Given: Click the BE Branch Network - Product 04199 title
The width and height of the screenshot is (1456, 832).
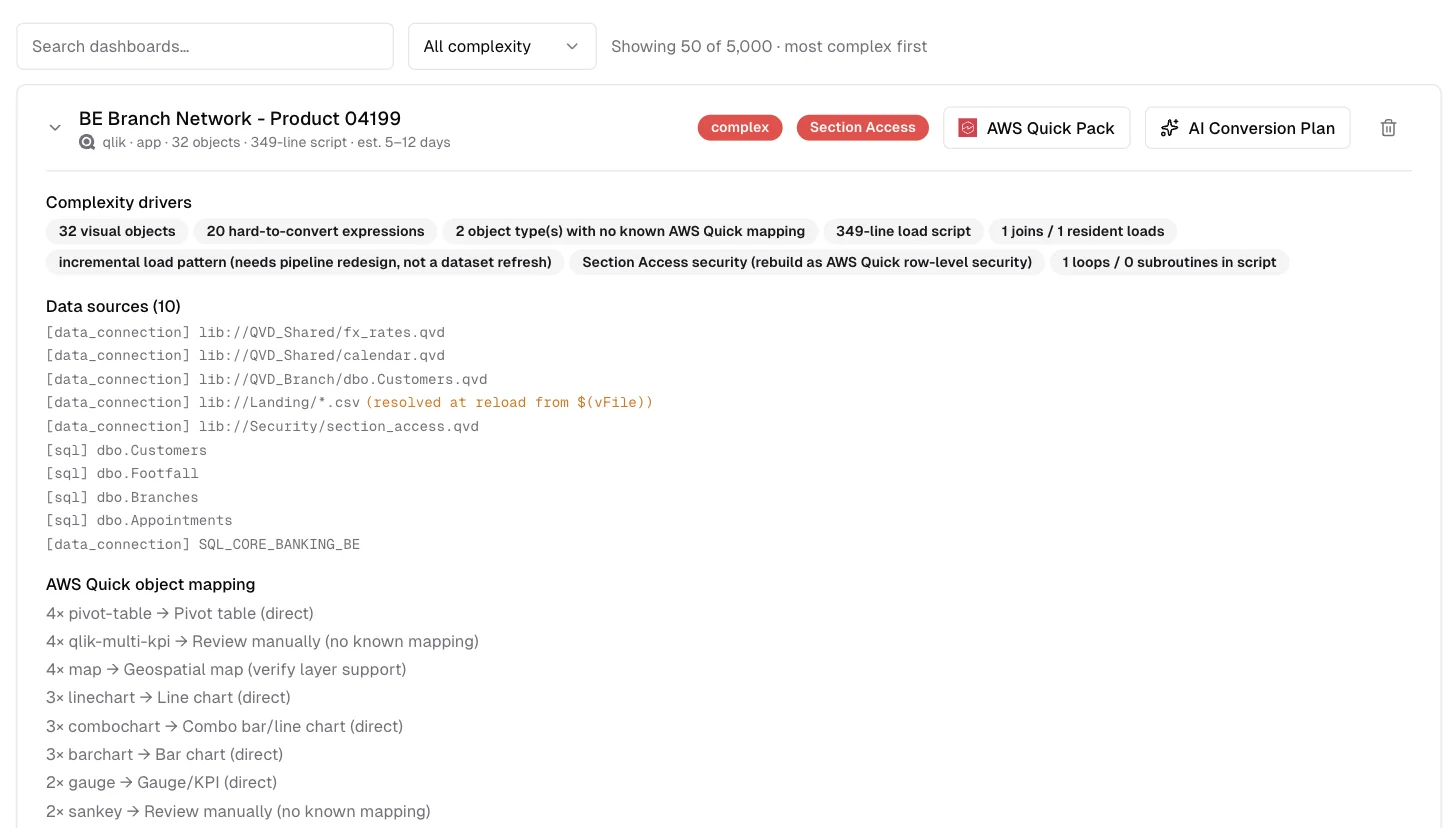Looking at the screenshot, I should 240,118.
